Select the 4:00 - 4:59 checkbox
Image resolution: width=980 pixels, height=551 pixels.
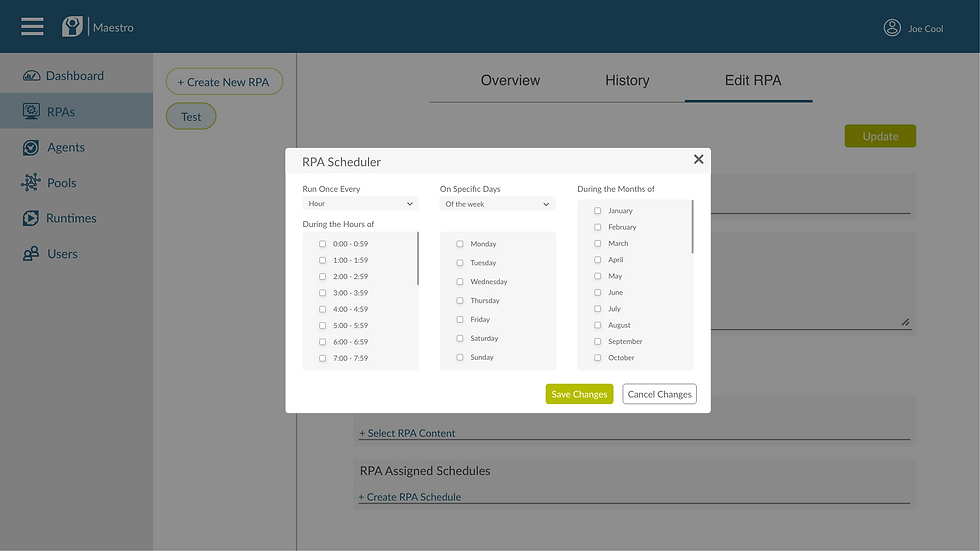point(322,309)
